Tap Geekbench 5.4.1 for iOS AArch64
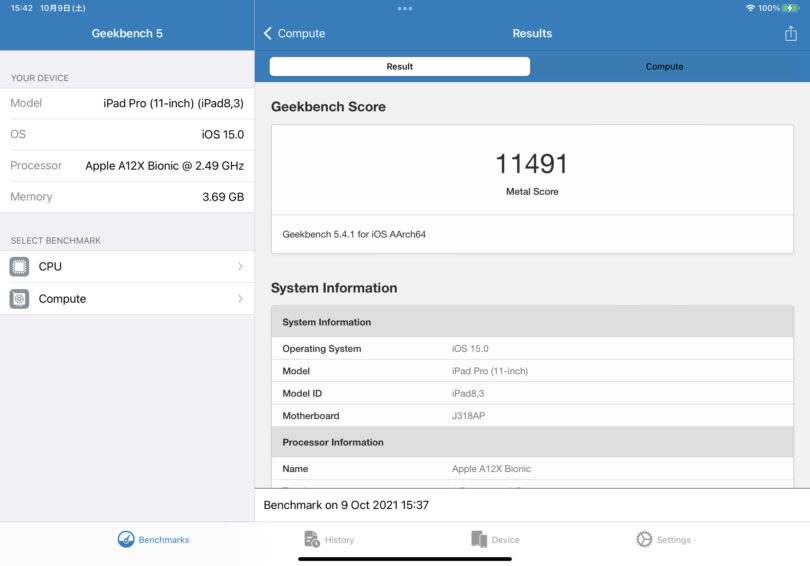The height and width of the screenshot is (566, 810). 354,234
